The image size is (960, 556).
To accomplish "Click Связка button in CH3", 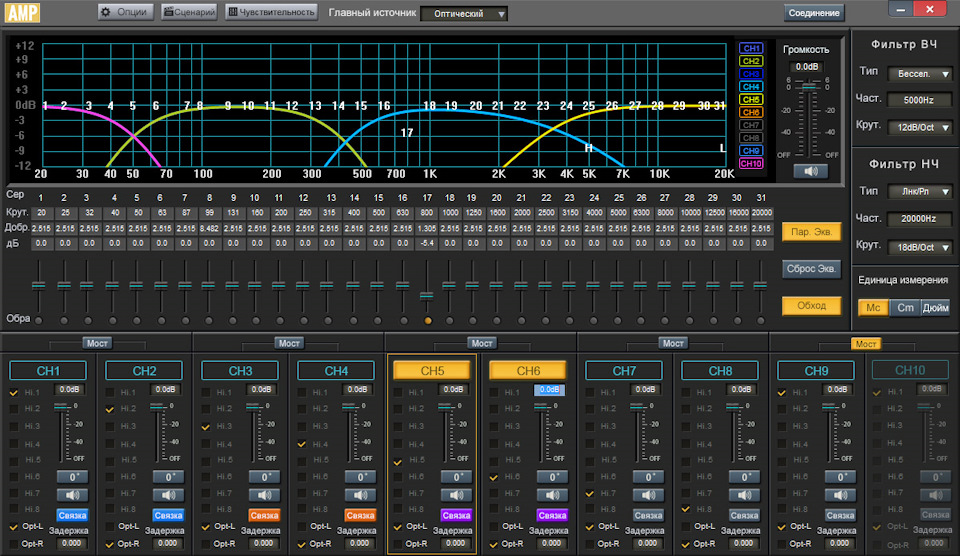I will click(x=264, y=516).
